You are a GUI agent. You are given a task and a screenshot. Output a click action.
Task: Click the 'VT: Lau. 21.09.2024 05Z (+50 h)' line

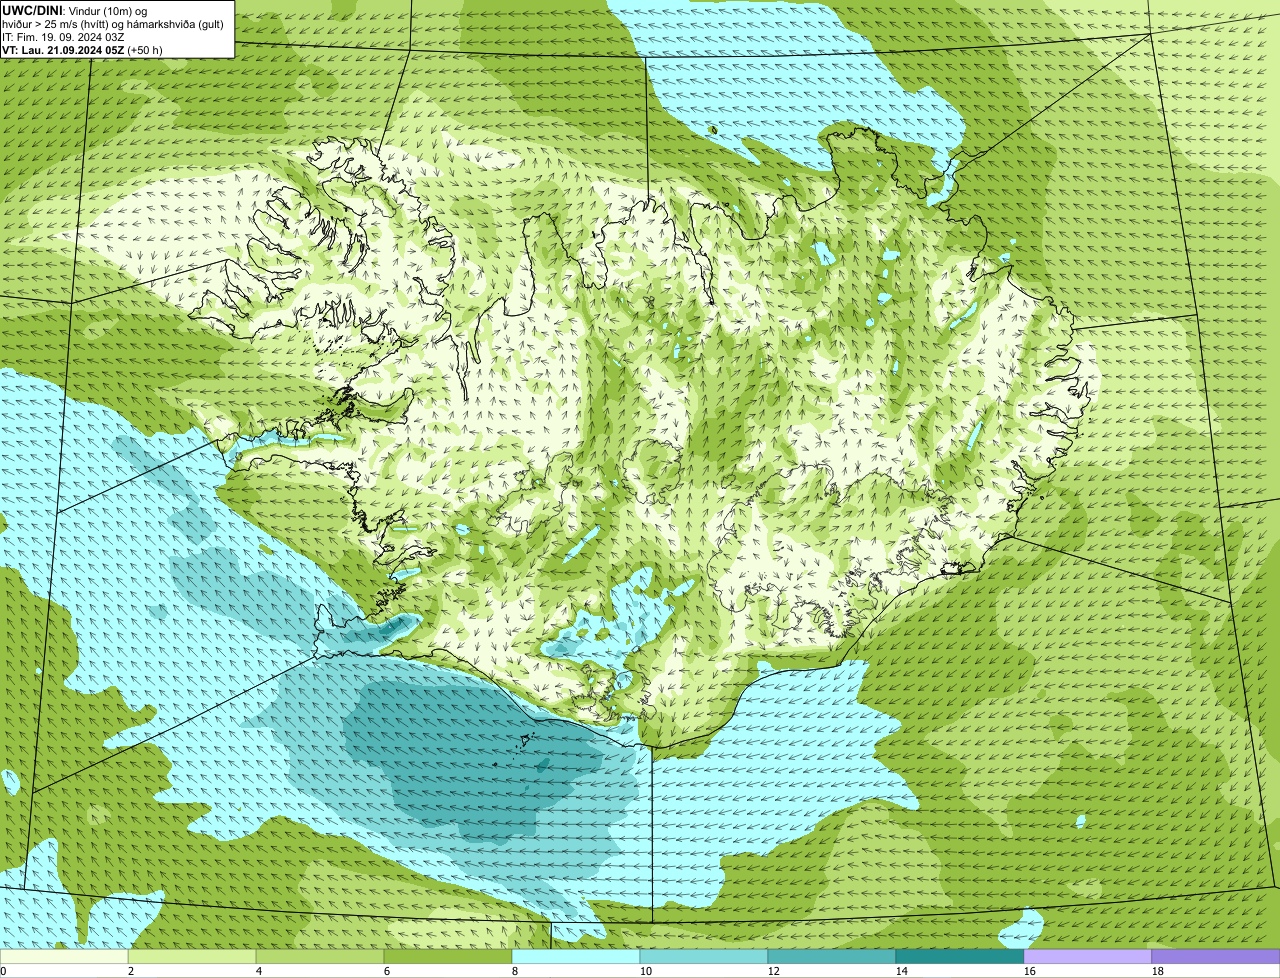coord(82,49)
